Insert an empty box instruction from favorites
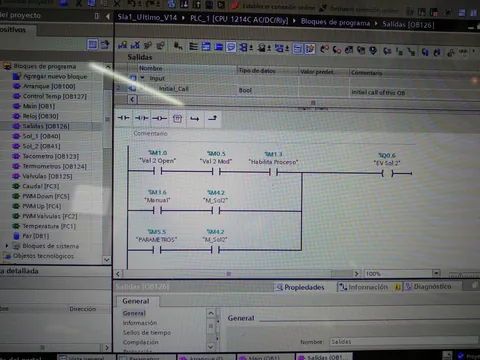The image size is (480, 360). 177,118
